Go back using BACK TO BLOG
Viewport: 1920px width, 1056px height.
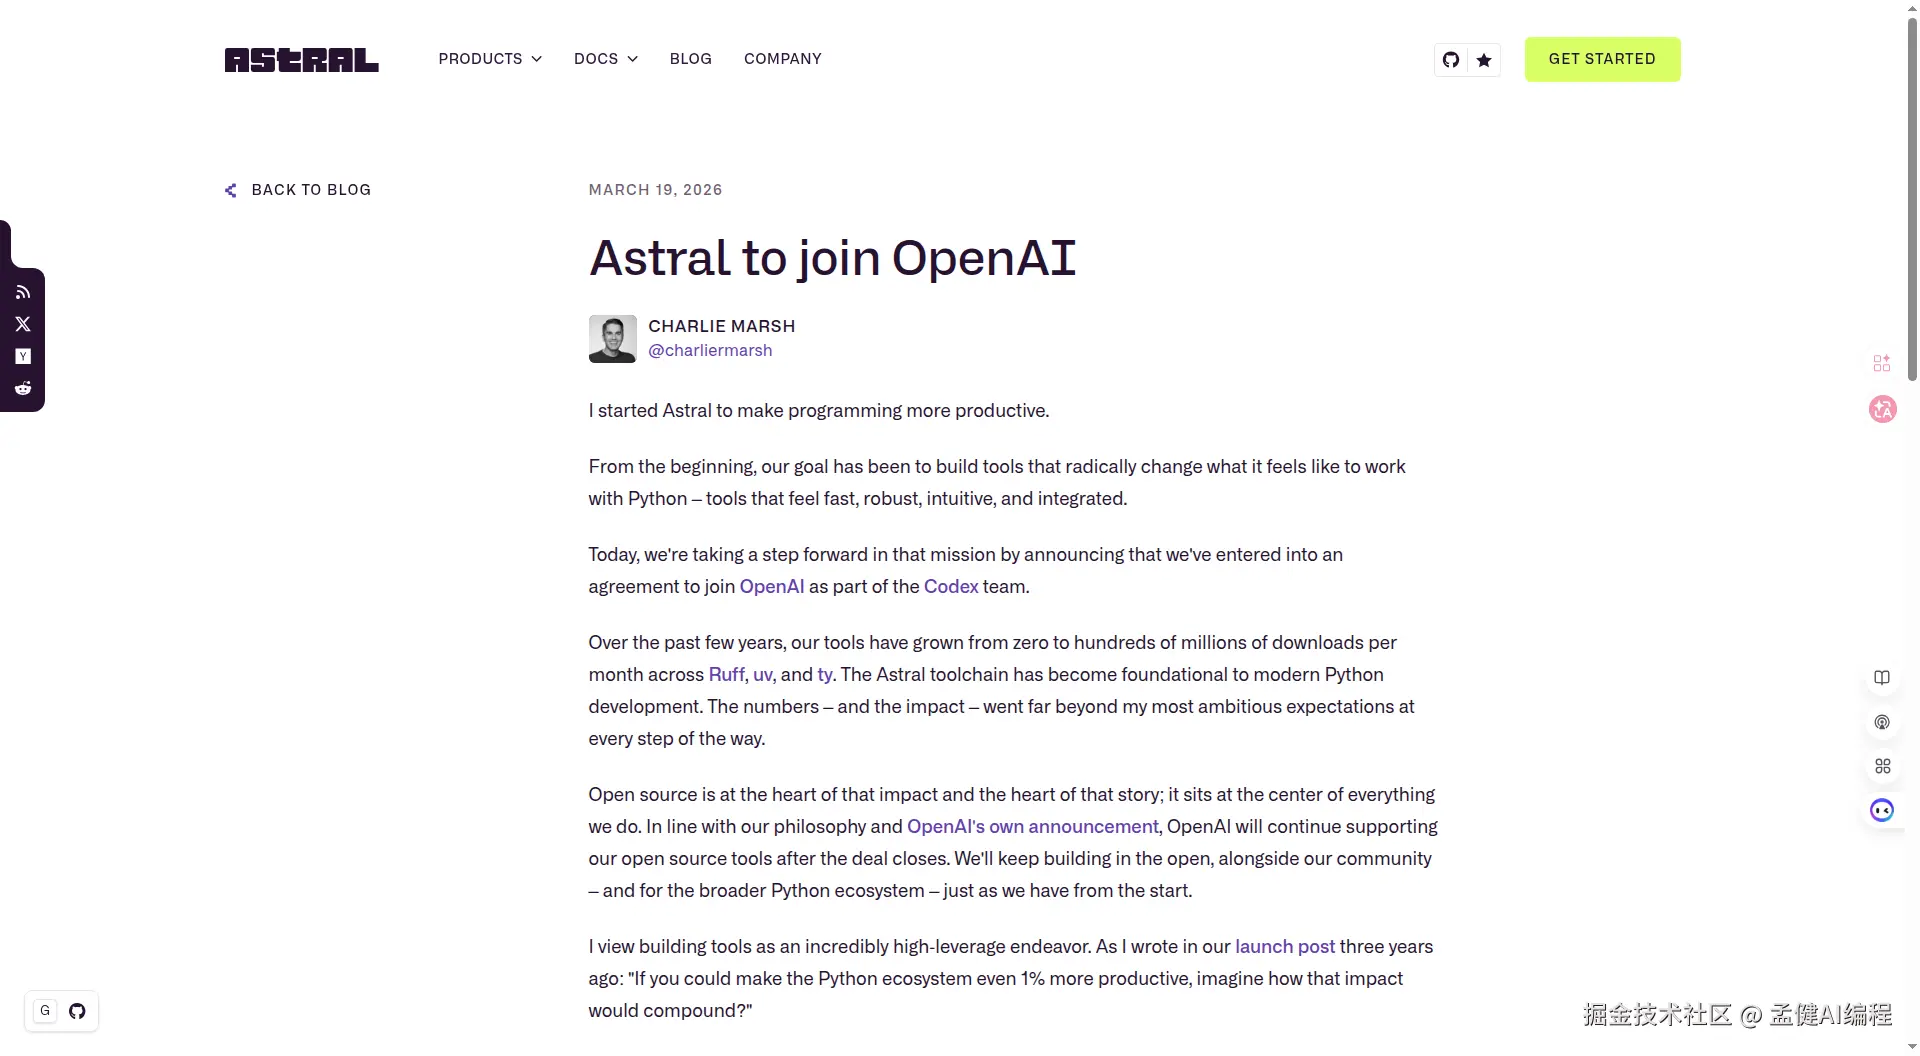(x=297, y=189)
